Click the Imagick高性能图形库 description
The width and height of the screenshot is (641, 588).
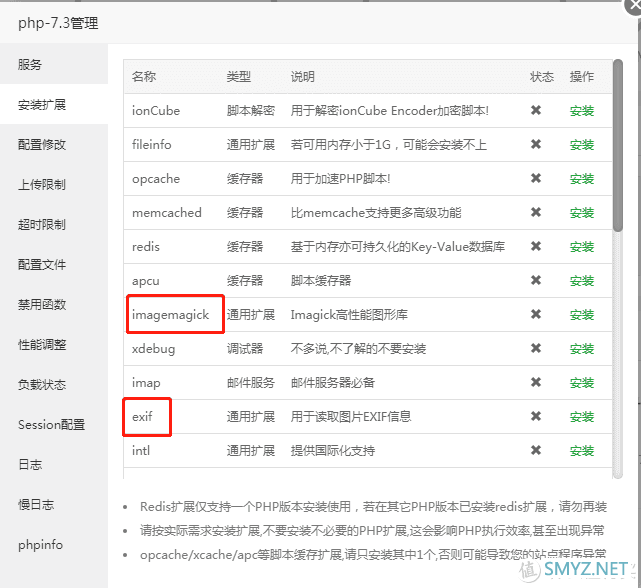tap(349, 315)
